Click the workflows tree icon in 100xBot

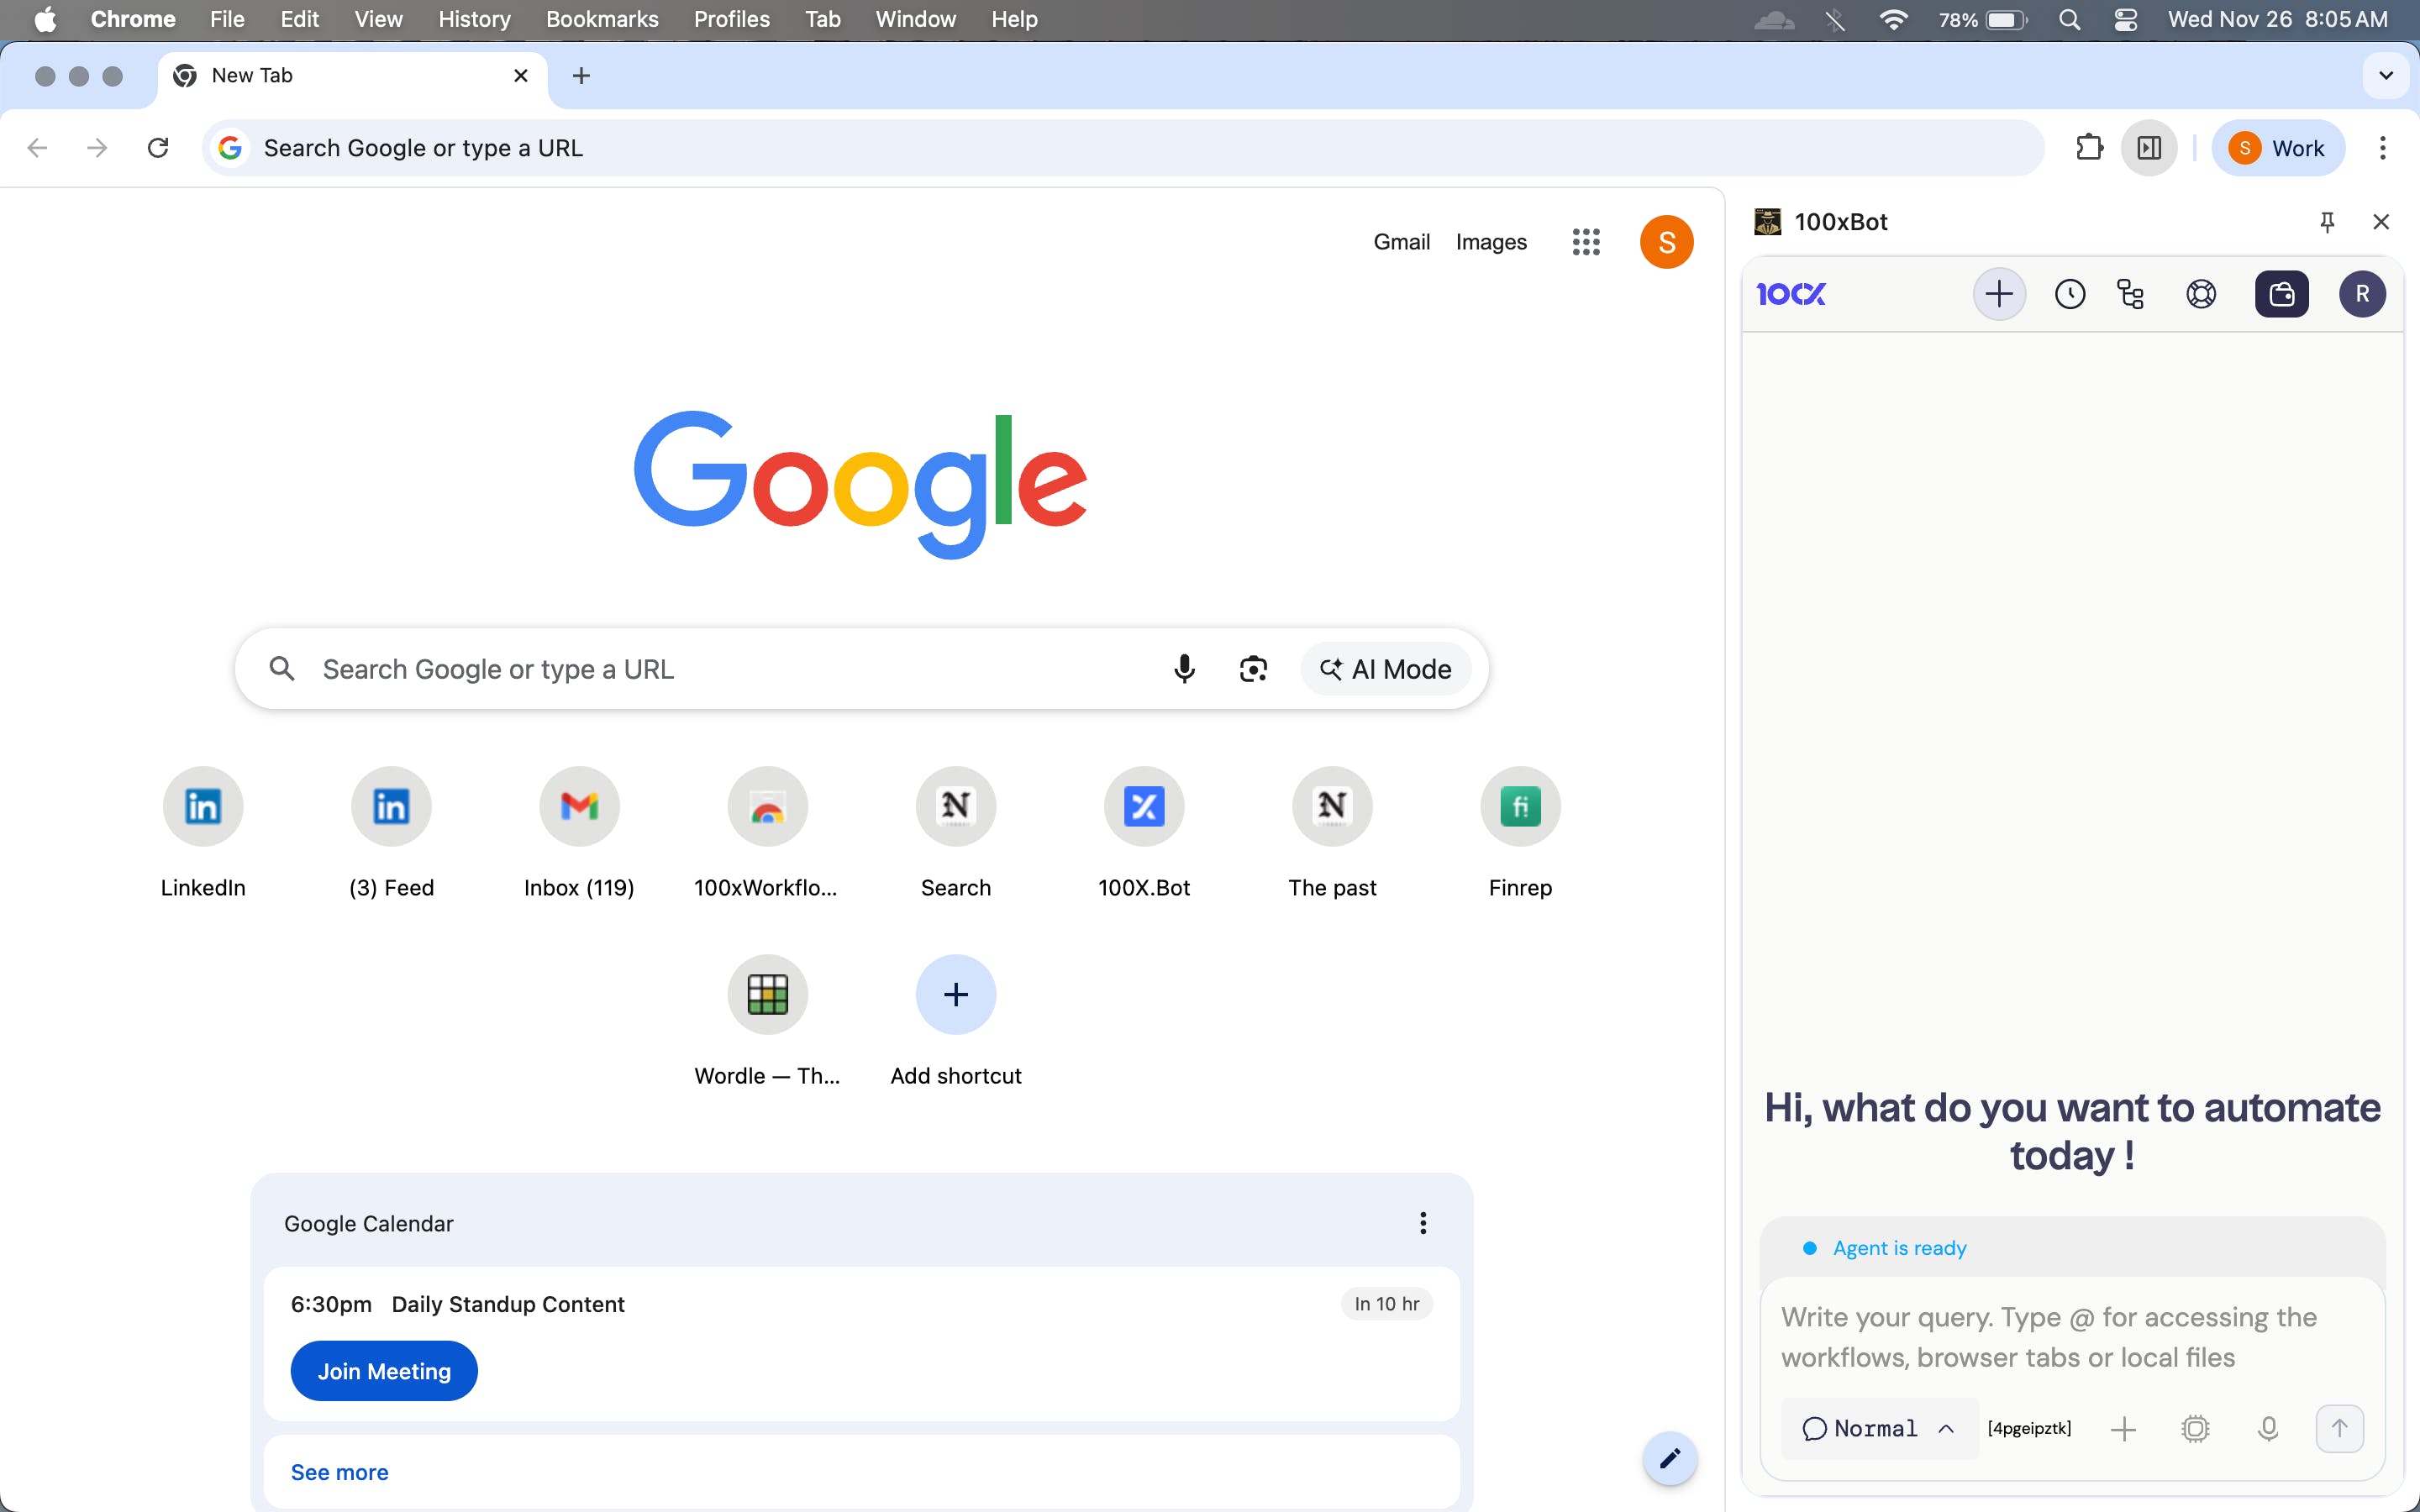(2130, 294)
